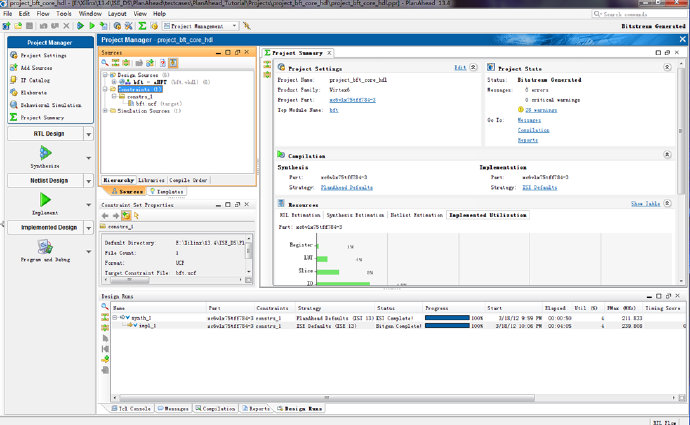Viewport: 690px width, 425px height.
Task: Click the Sigma icon in main toolbar
Action: (142, 26)
